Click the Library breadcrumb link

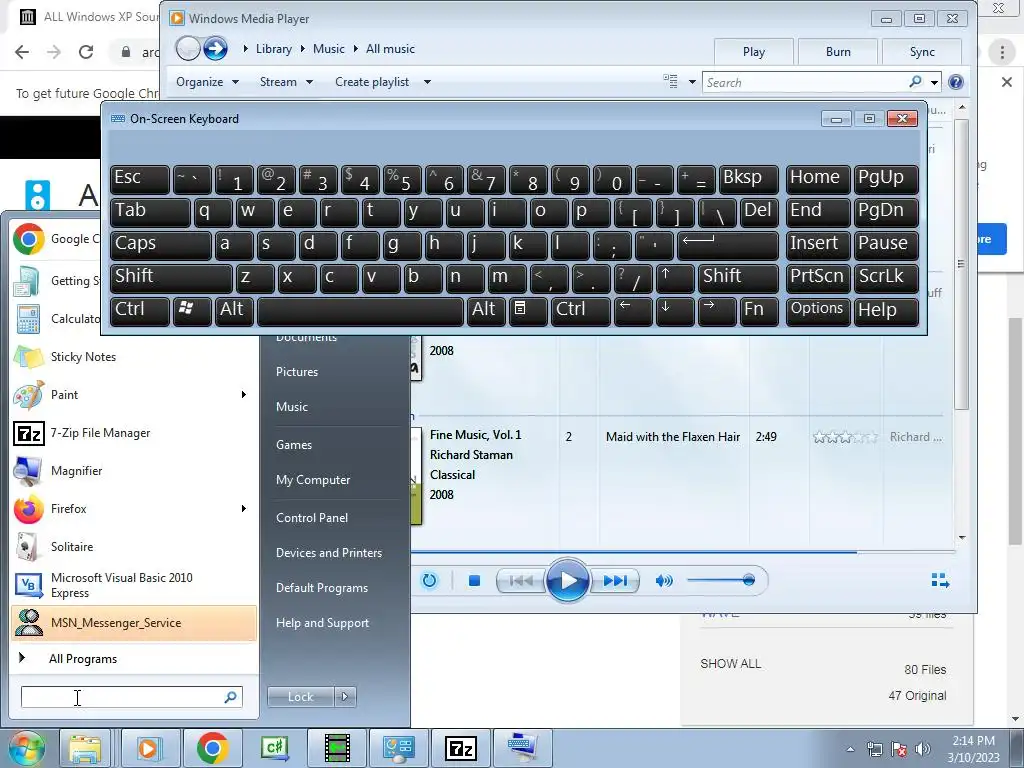[274, 49]
